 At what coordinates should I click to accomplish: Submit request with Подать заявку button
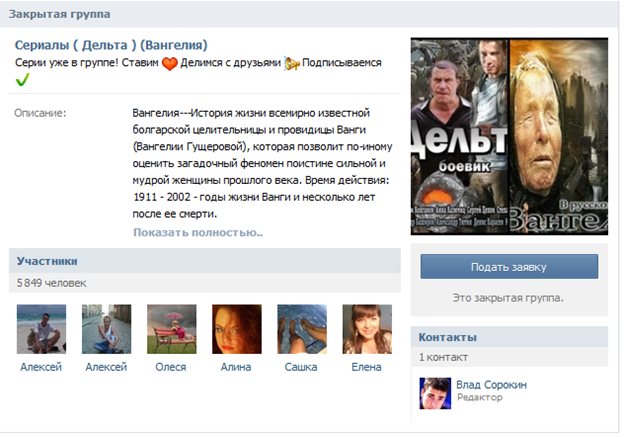click(509, 267)
